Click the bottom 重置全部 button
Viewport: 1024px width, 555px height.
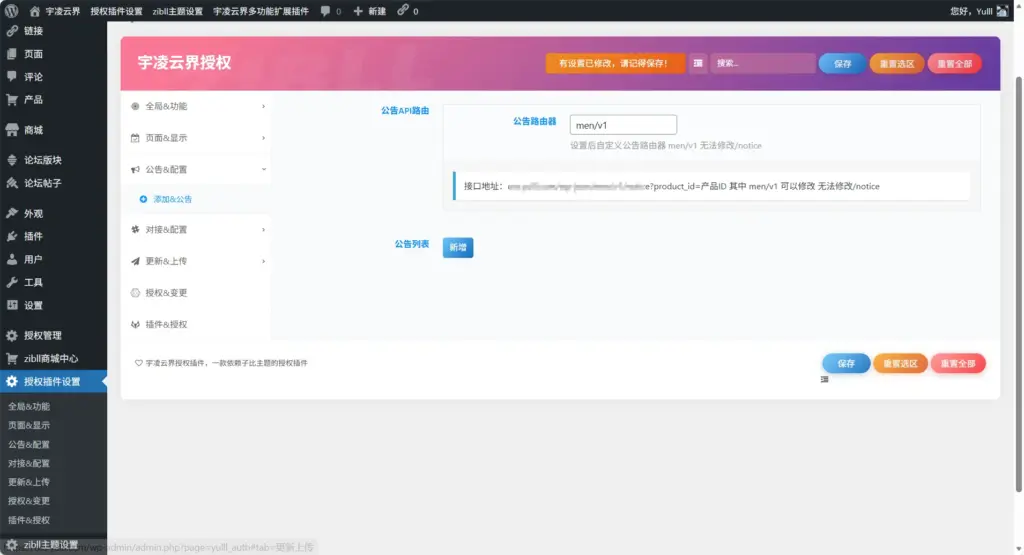point(958,363)
